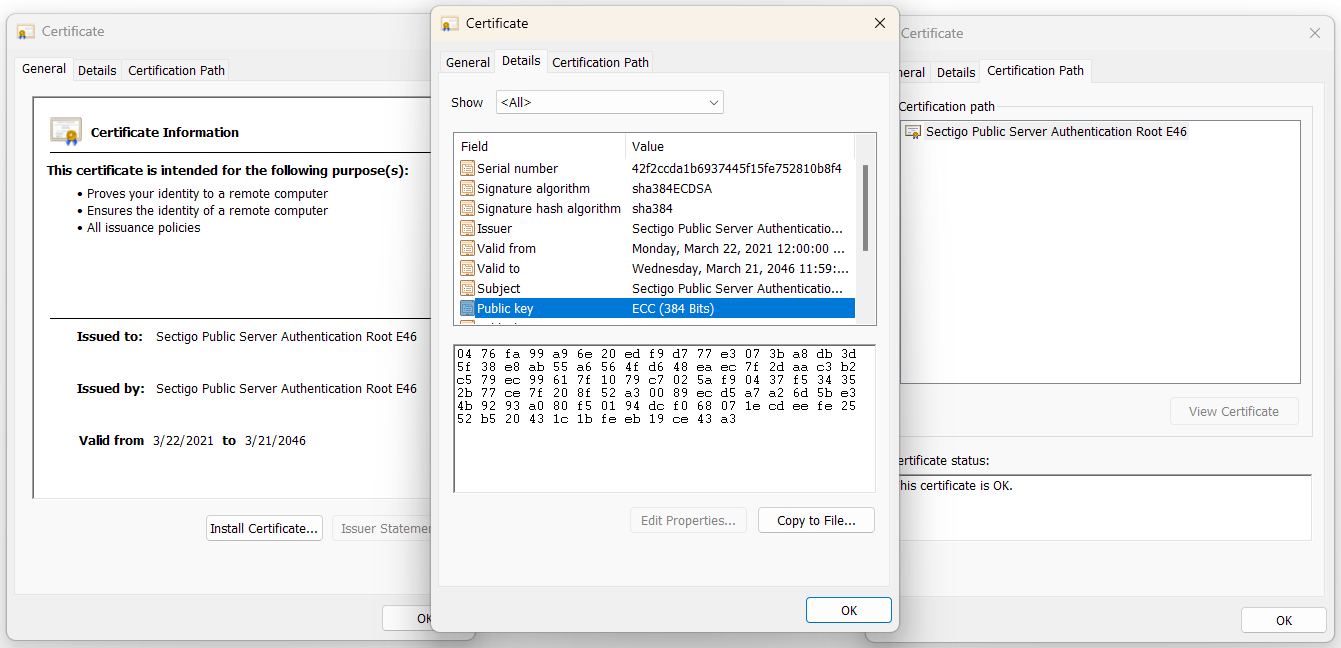Click OK in the right Certificate window

tap(1284, 620)
